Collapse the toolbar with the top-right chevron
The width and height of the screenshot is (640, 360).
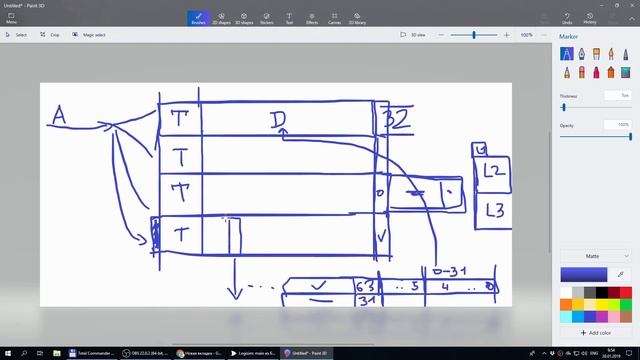(631, 18)
